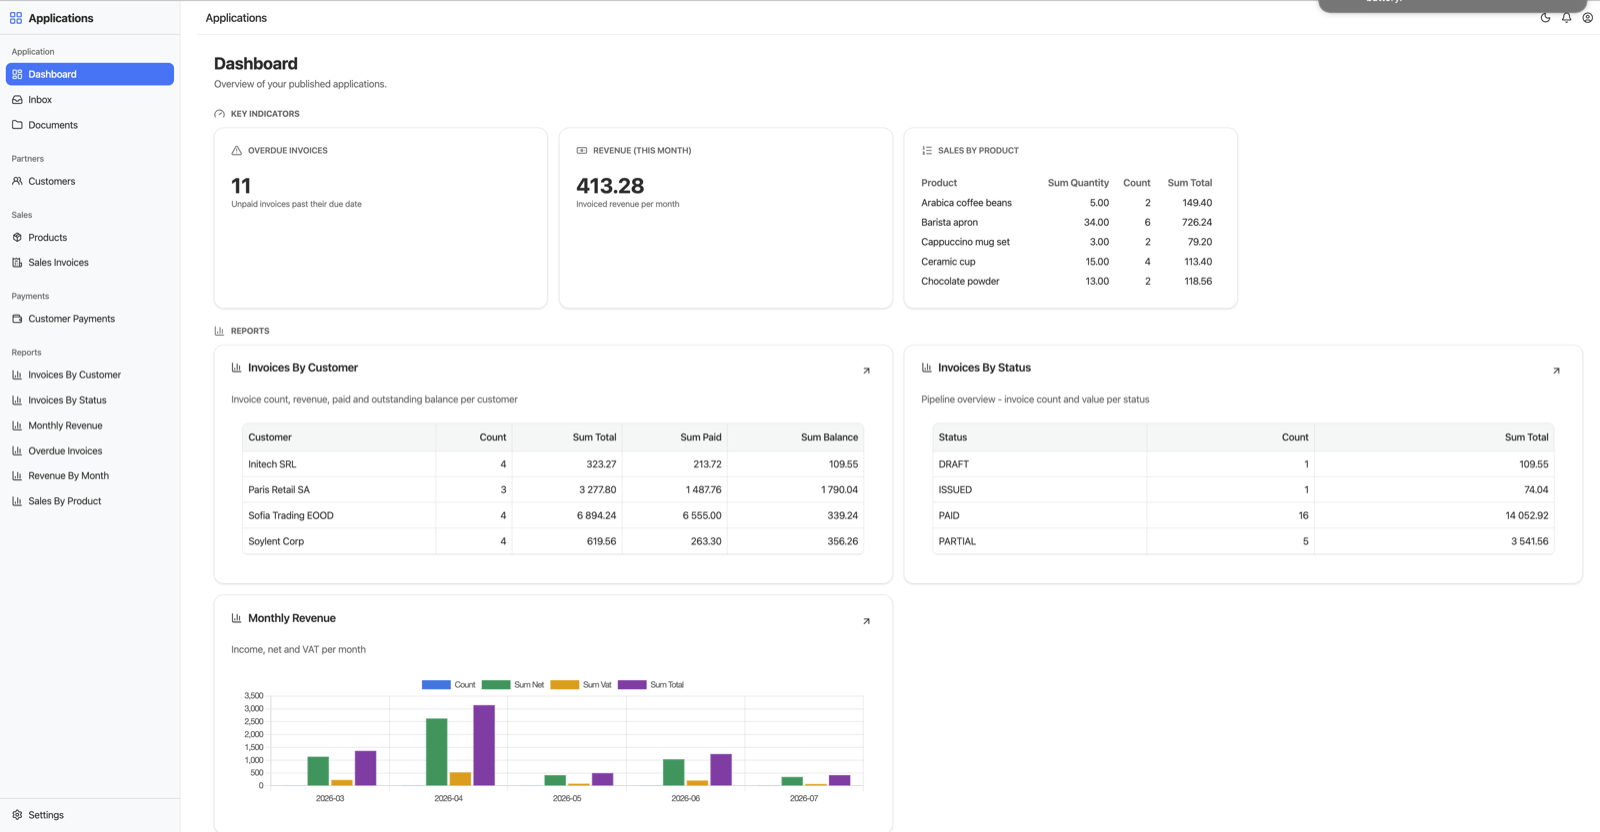Click the Customer column header
The height and width of the screenshot is (832, 1600).
coord(339,437)
